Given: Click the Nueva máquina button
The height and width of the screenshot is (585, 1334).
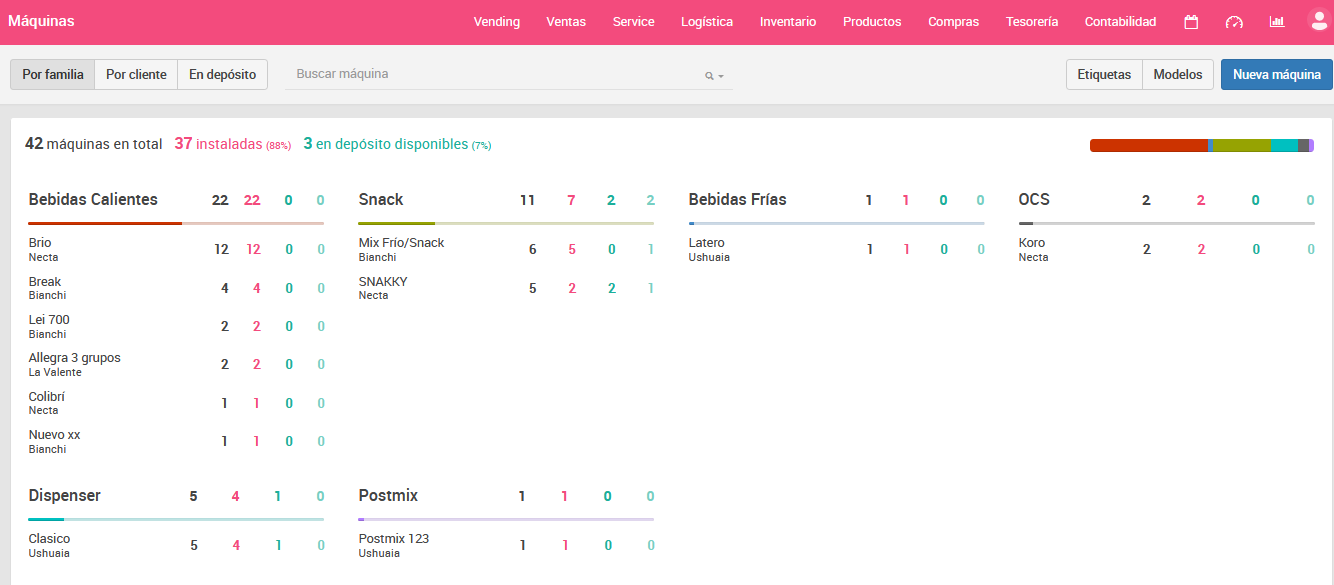Looking at the screenshot, I should tap(1277, 75).
